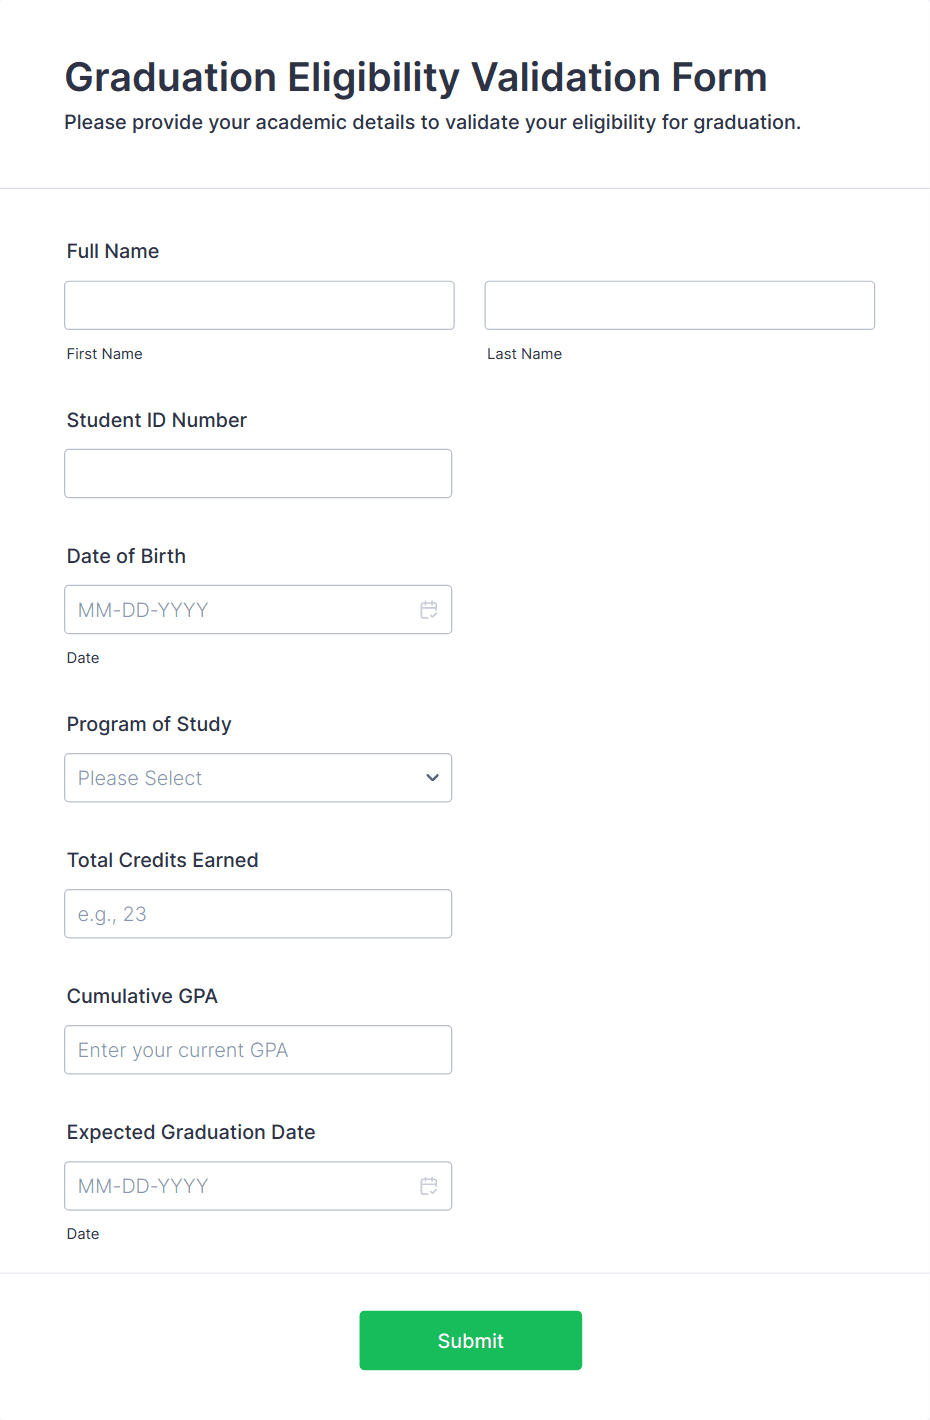Open the Expected Graduation Date calendar icon
This screenshot has height=1420, width=930.
429,1186
